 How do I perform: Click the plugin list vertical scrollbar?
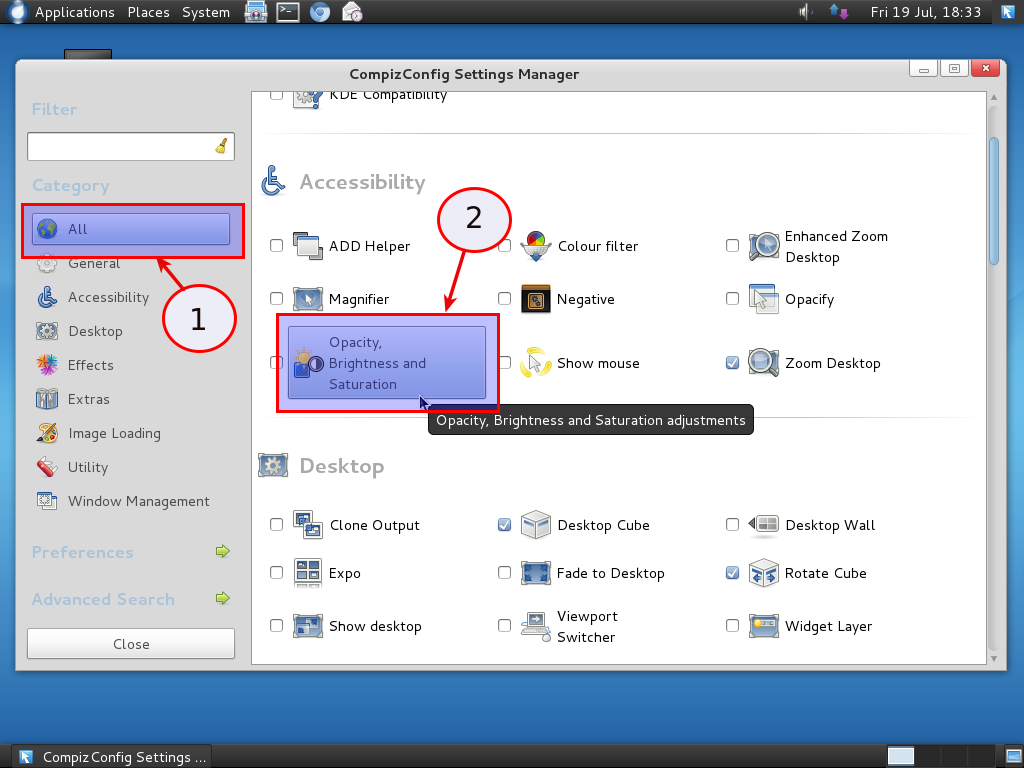click(994, 200)
